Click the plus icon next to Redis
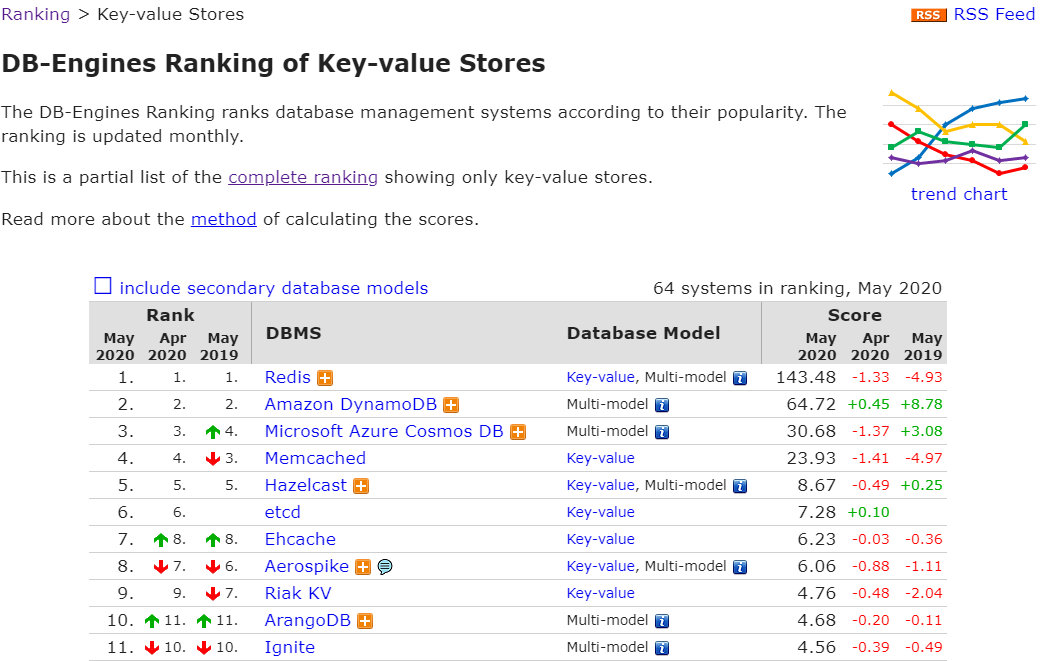 click(325, 378)
